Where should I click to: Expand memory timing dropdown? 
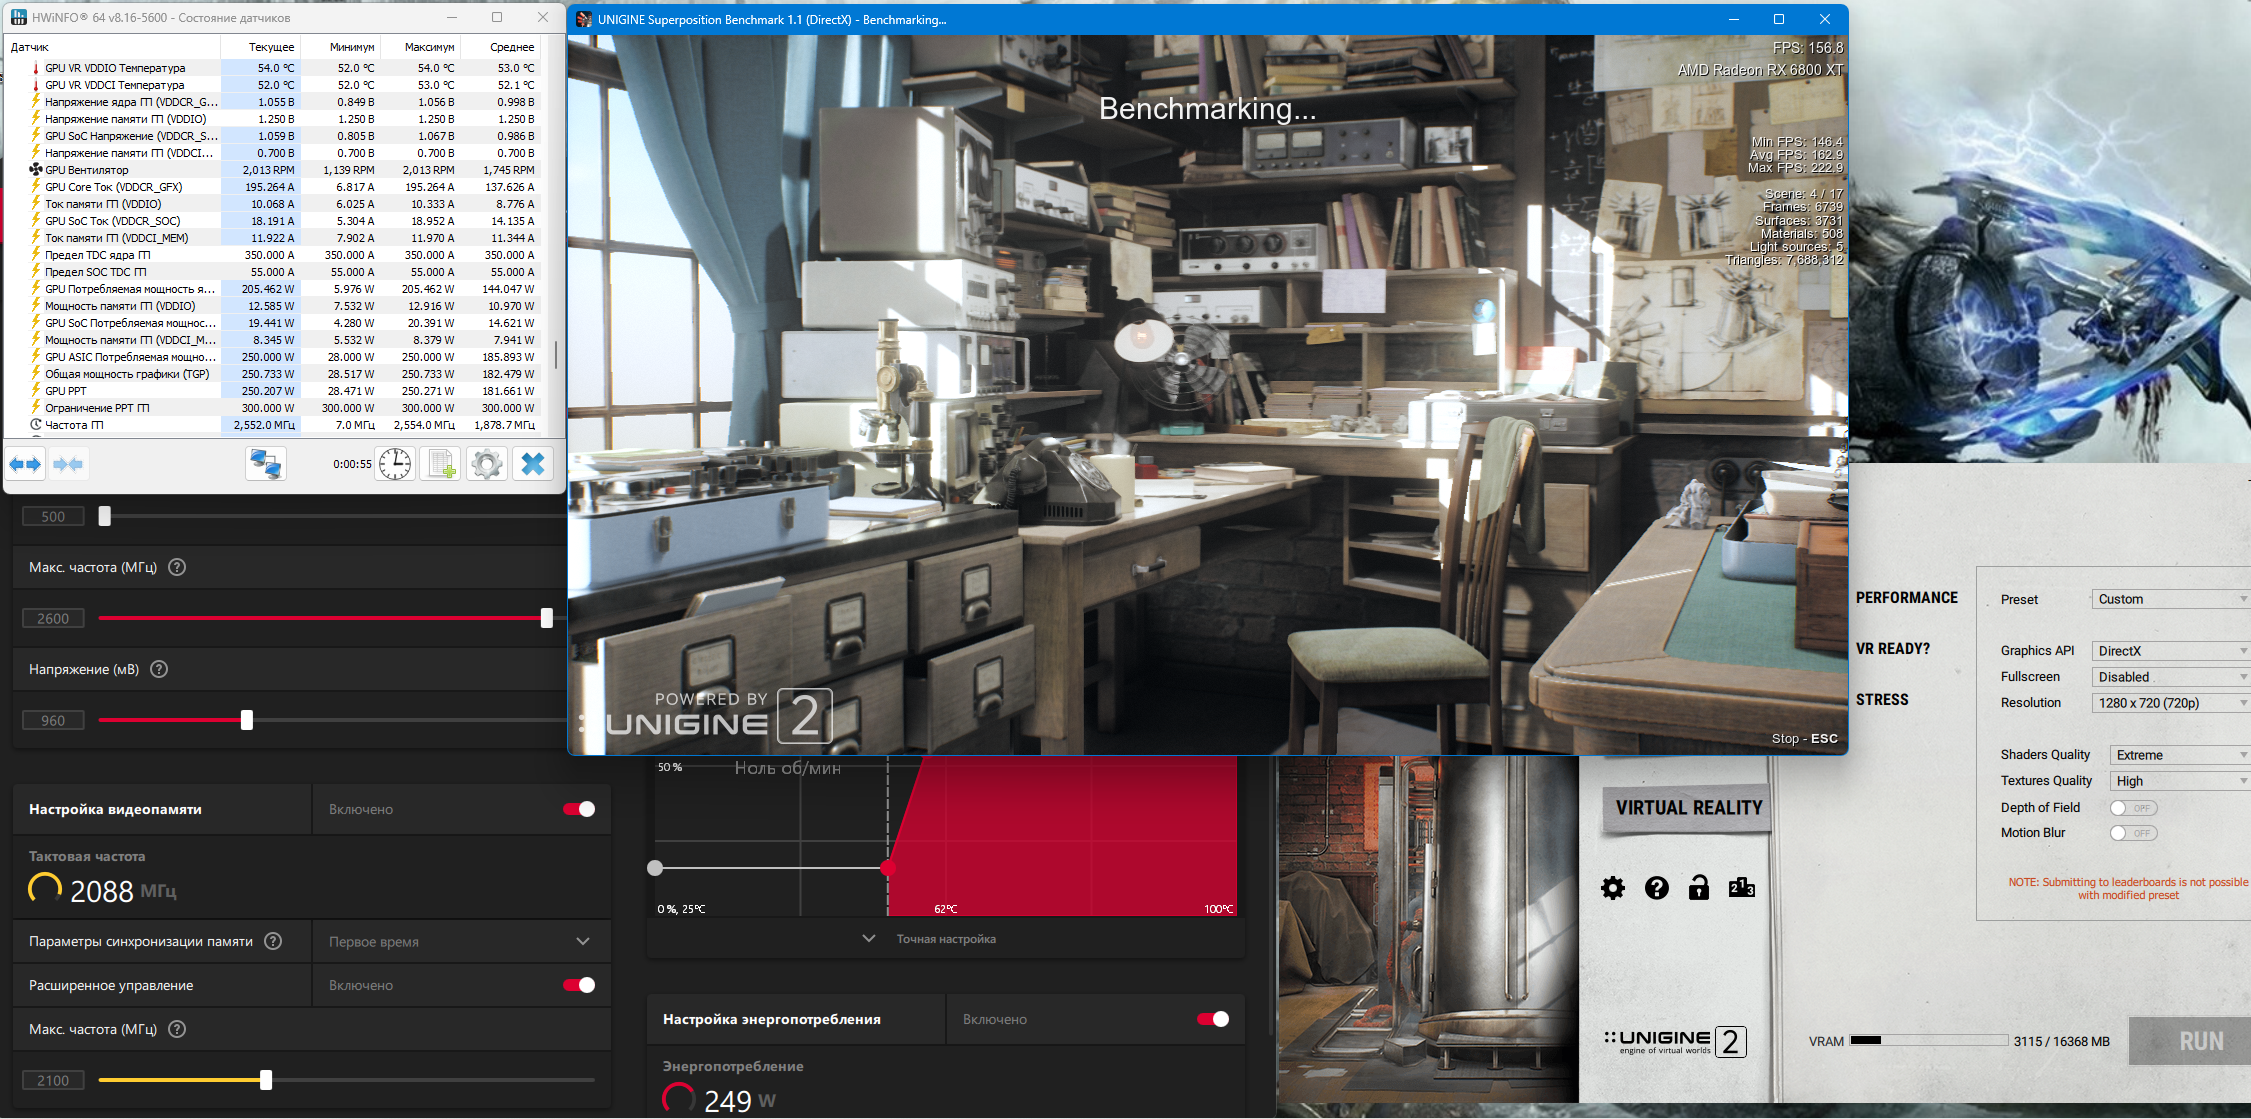pos(582,941)
